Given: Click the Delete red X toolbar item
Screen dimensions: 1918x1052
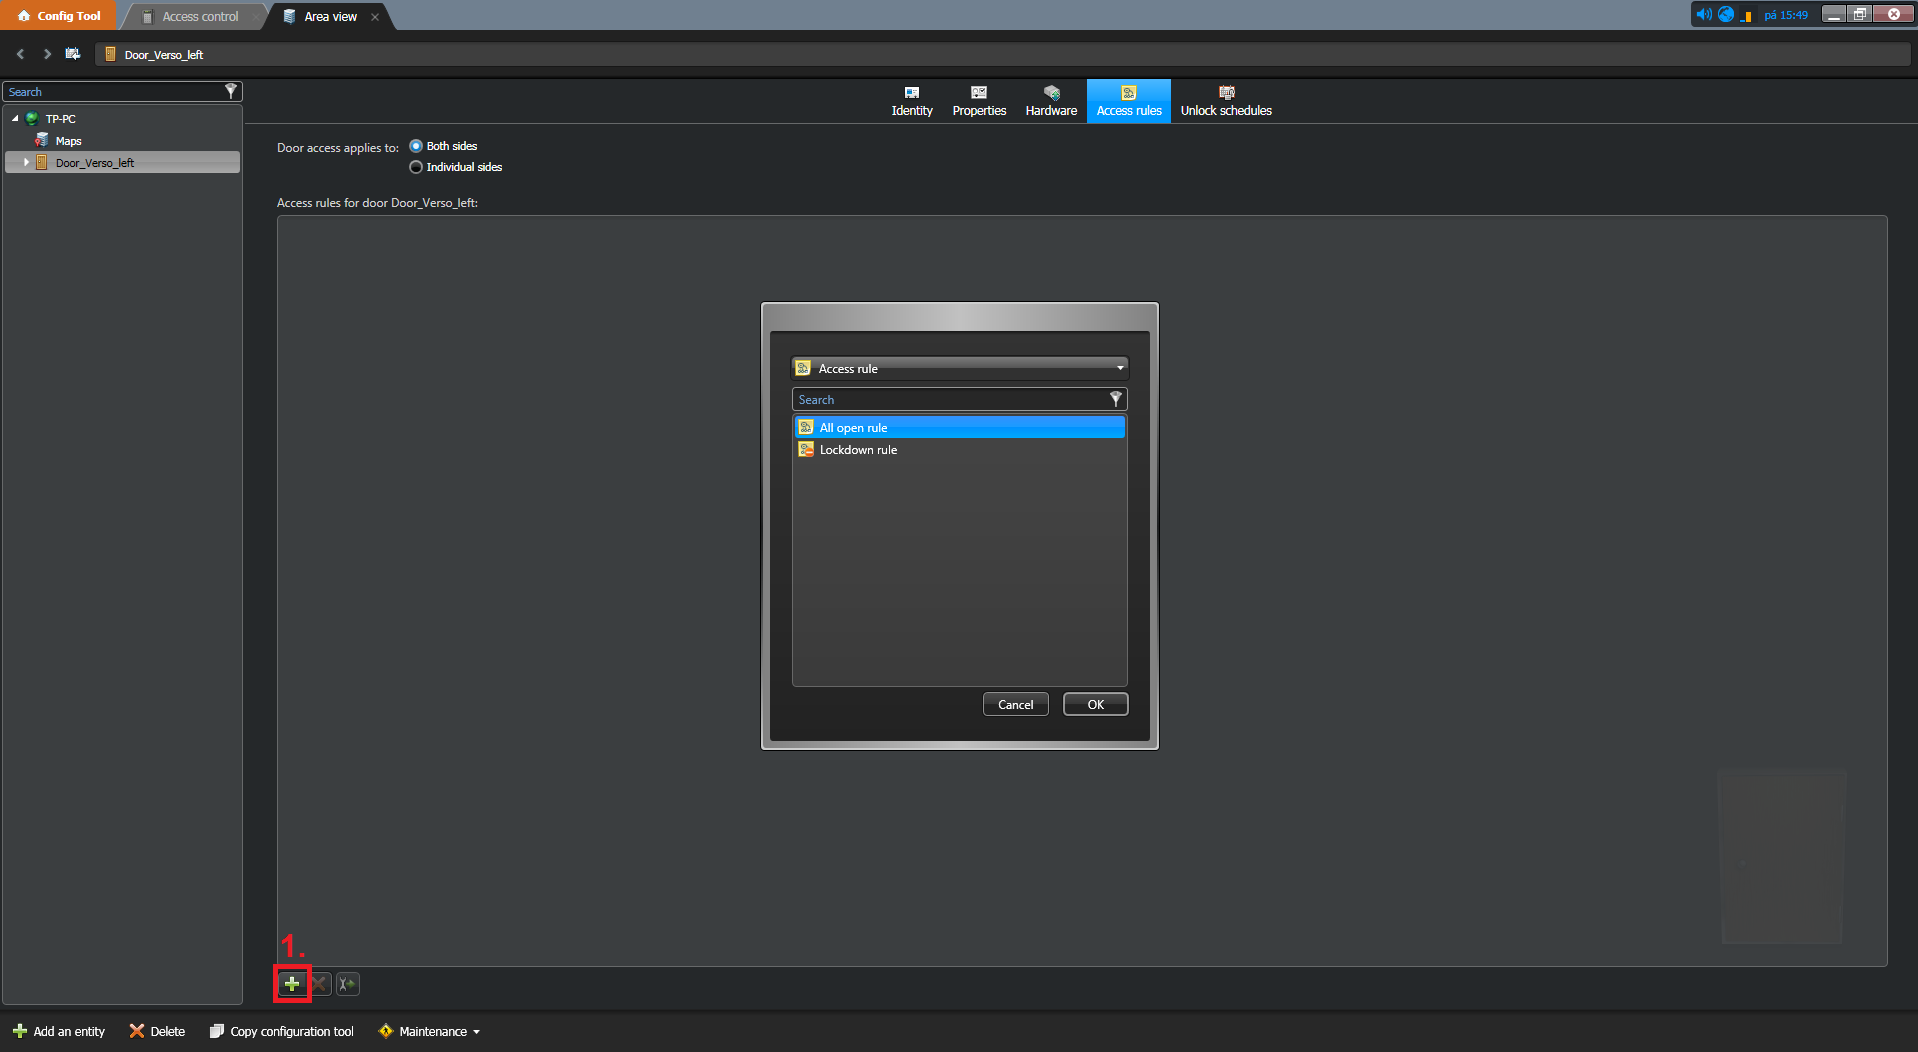Looking at the screenshot, I should tap(157, 1031).
